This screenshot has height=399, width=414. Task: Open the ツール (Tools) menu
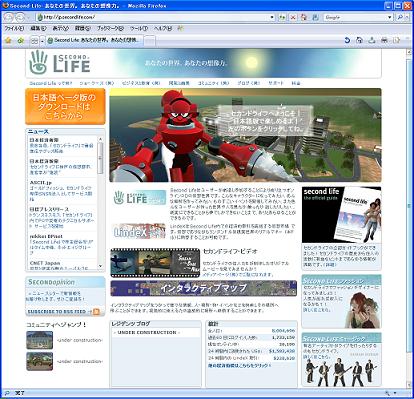(139, 29)
